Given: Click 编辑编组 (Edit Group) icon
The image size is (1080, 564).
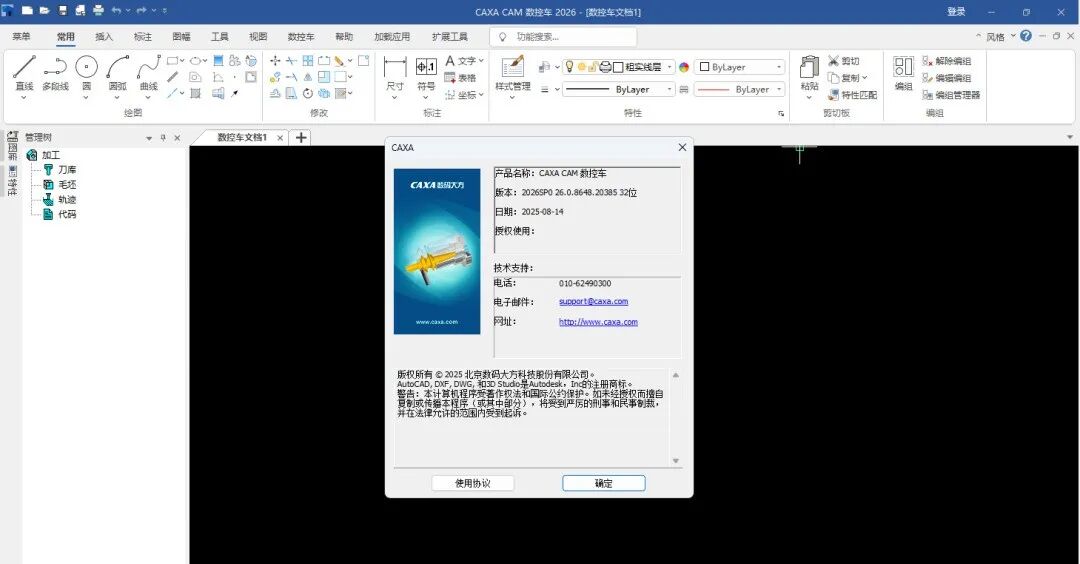Looking at the screenshot, I should click(x=946, y=78).
